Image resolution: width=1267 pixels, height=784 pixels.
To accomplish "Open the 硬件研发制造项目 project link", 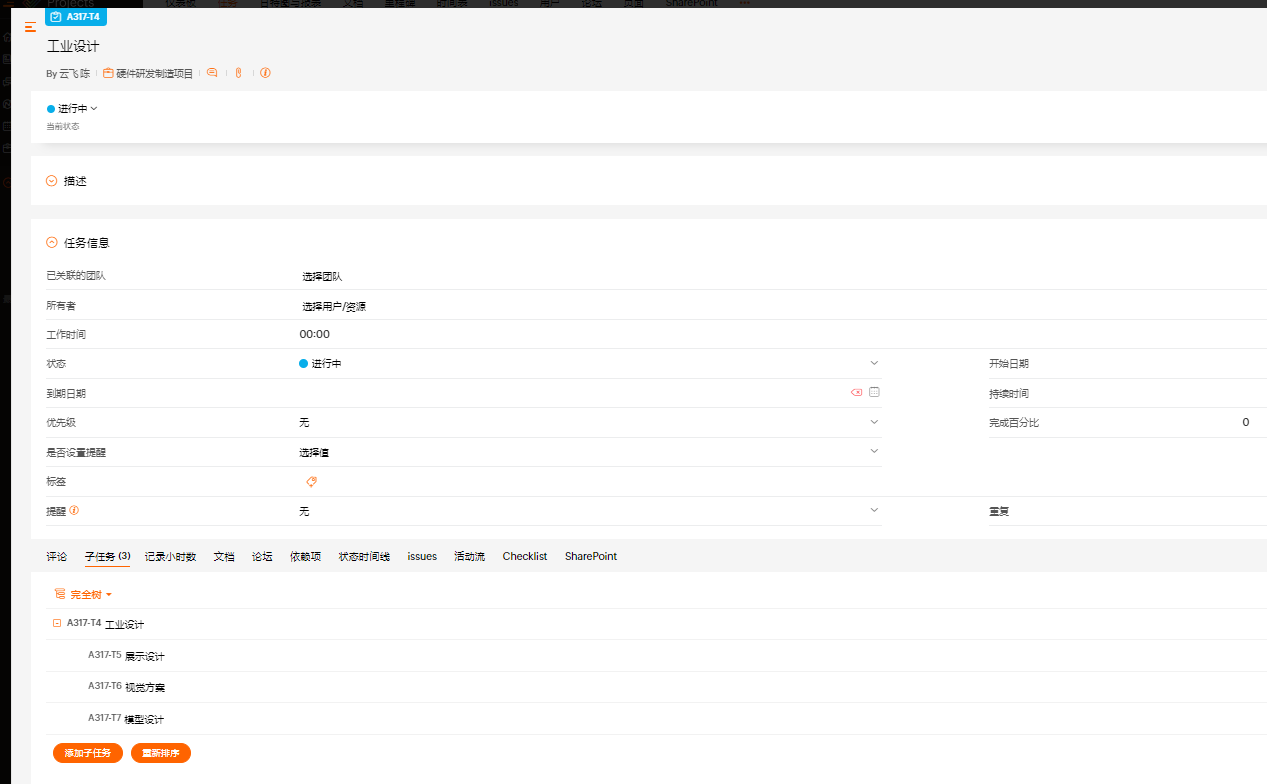I will coord(148,73).
